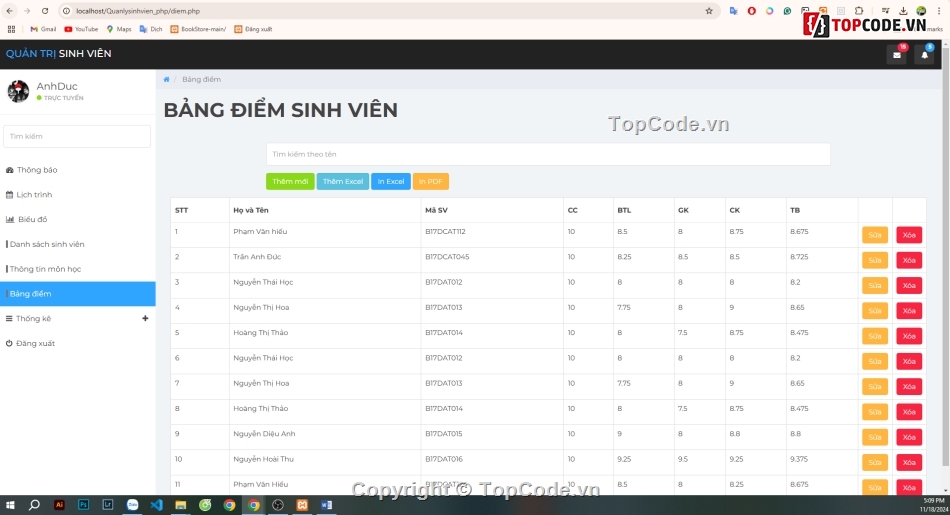Open Microsoft Word from taskbar
The image size is (950, 515).
[327, 505]
